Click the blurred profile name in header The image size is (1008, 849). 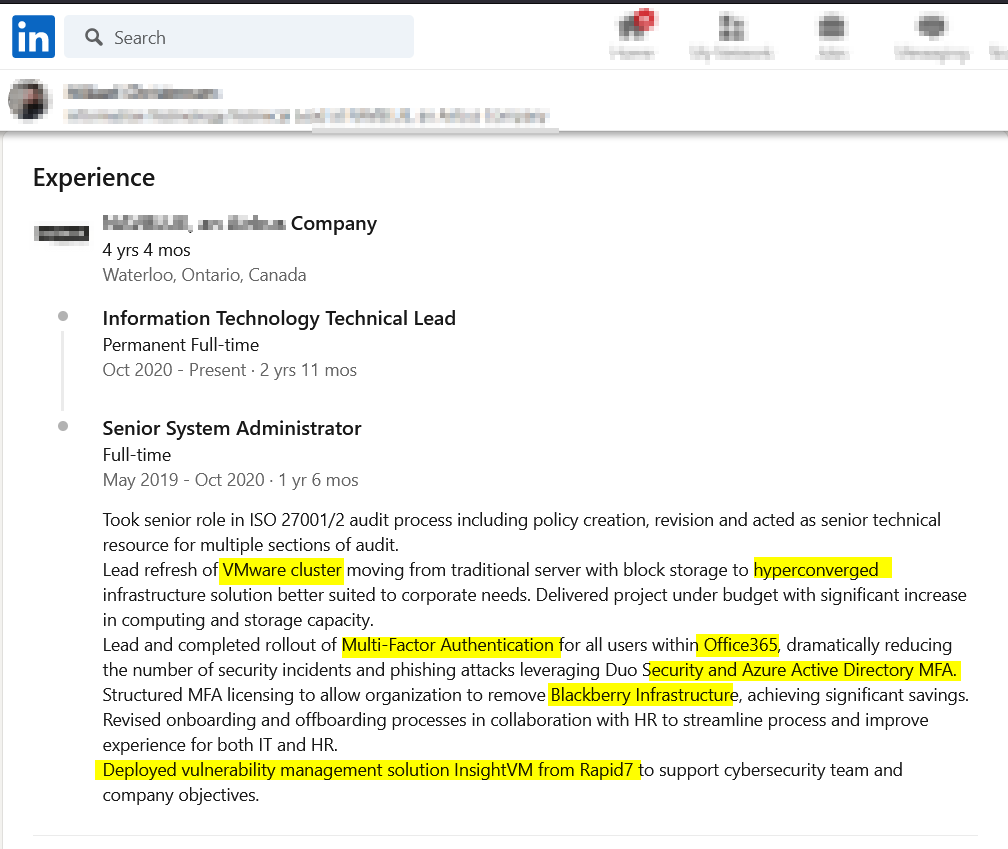click(x=144, y=93)
